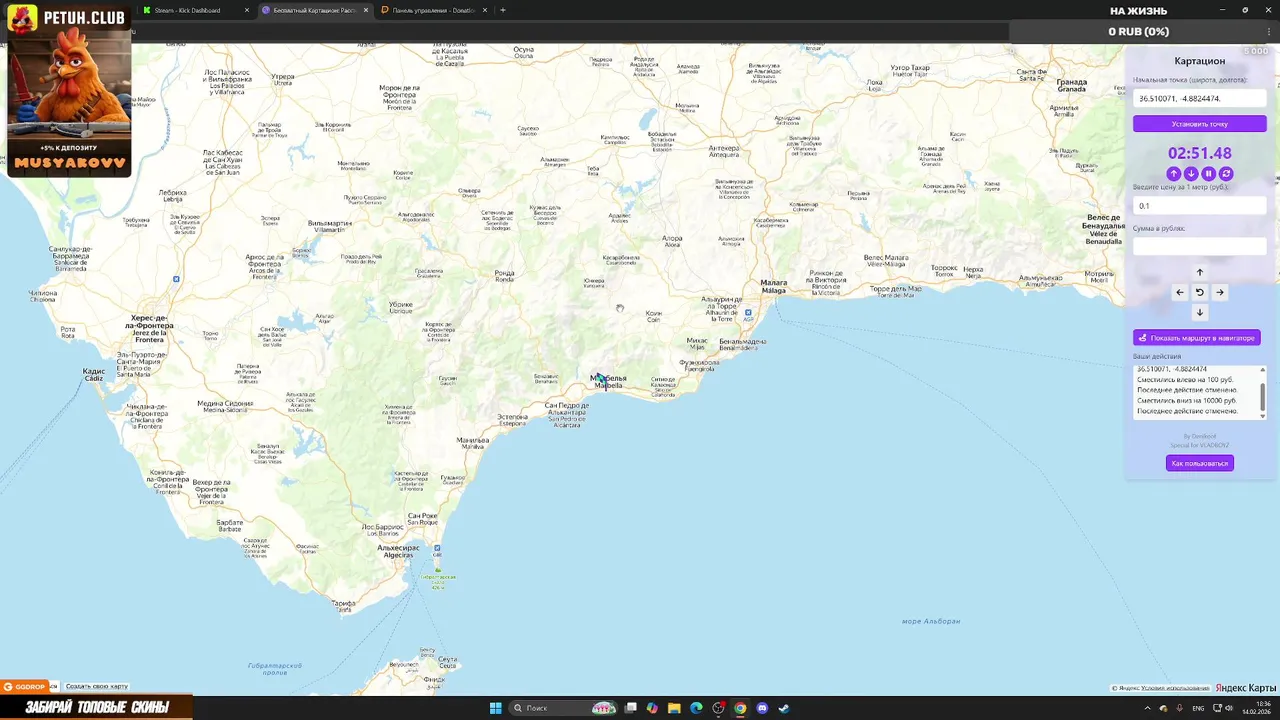Open File Explorer from taskbar
The height and width of the screenshot is (720, 1280).
click(x=674, y=708)
